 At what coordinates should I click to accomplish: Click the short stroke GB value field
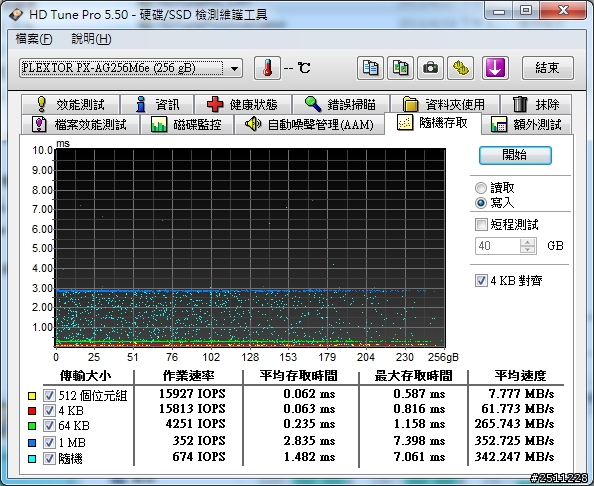click(x=497, y=246)
